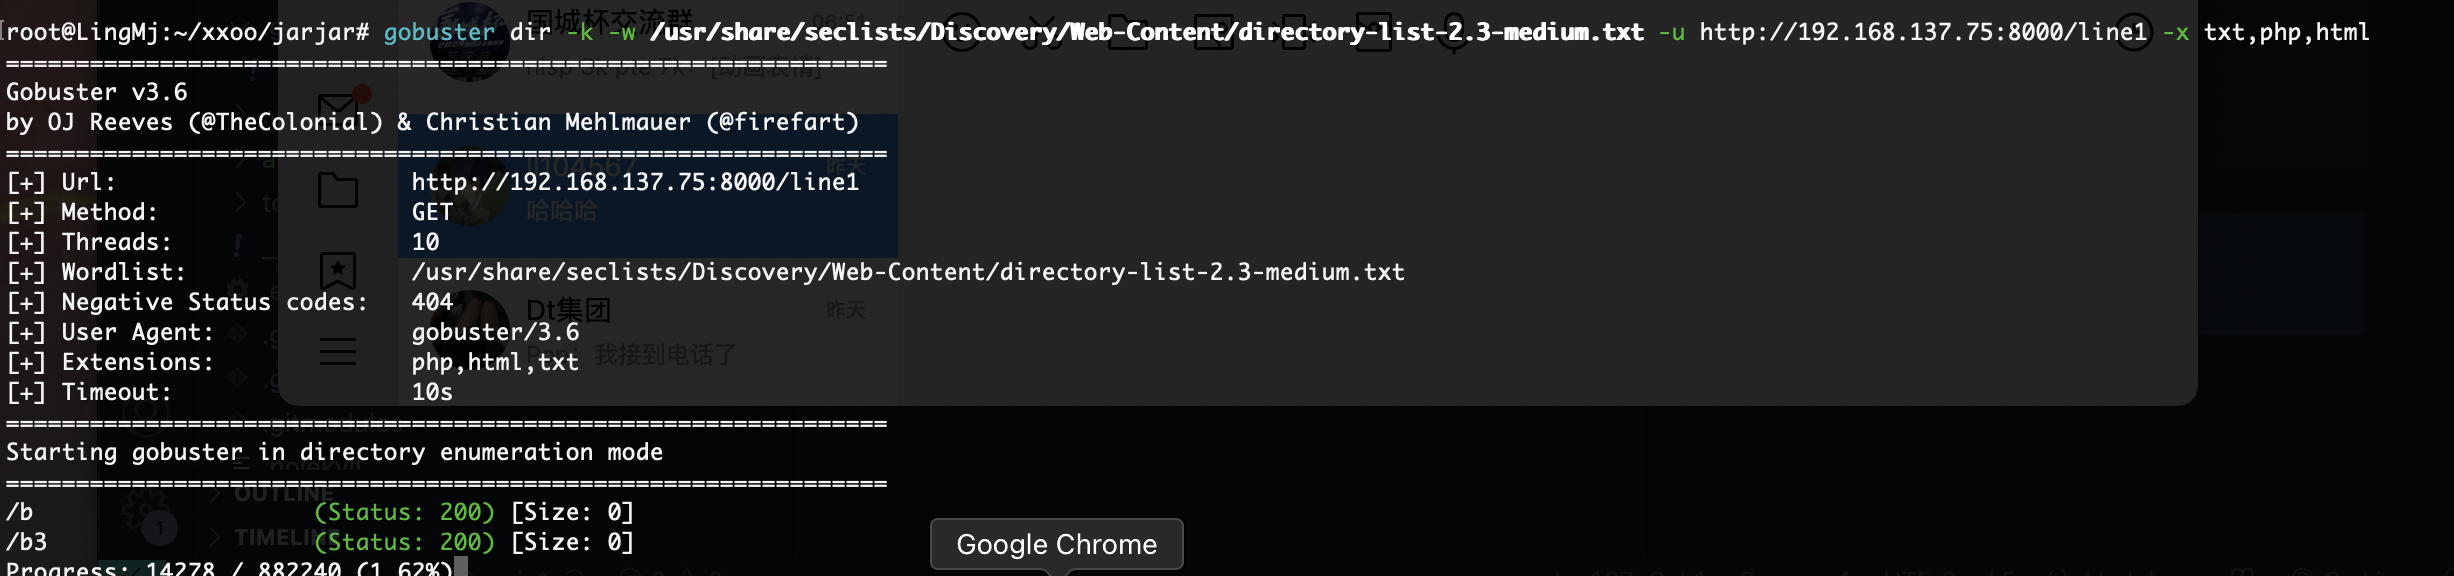Click the Google Chrome dock tooltip label
This screenshot has width=2454, height=576.
click(1057, 544)
